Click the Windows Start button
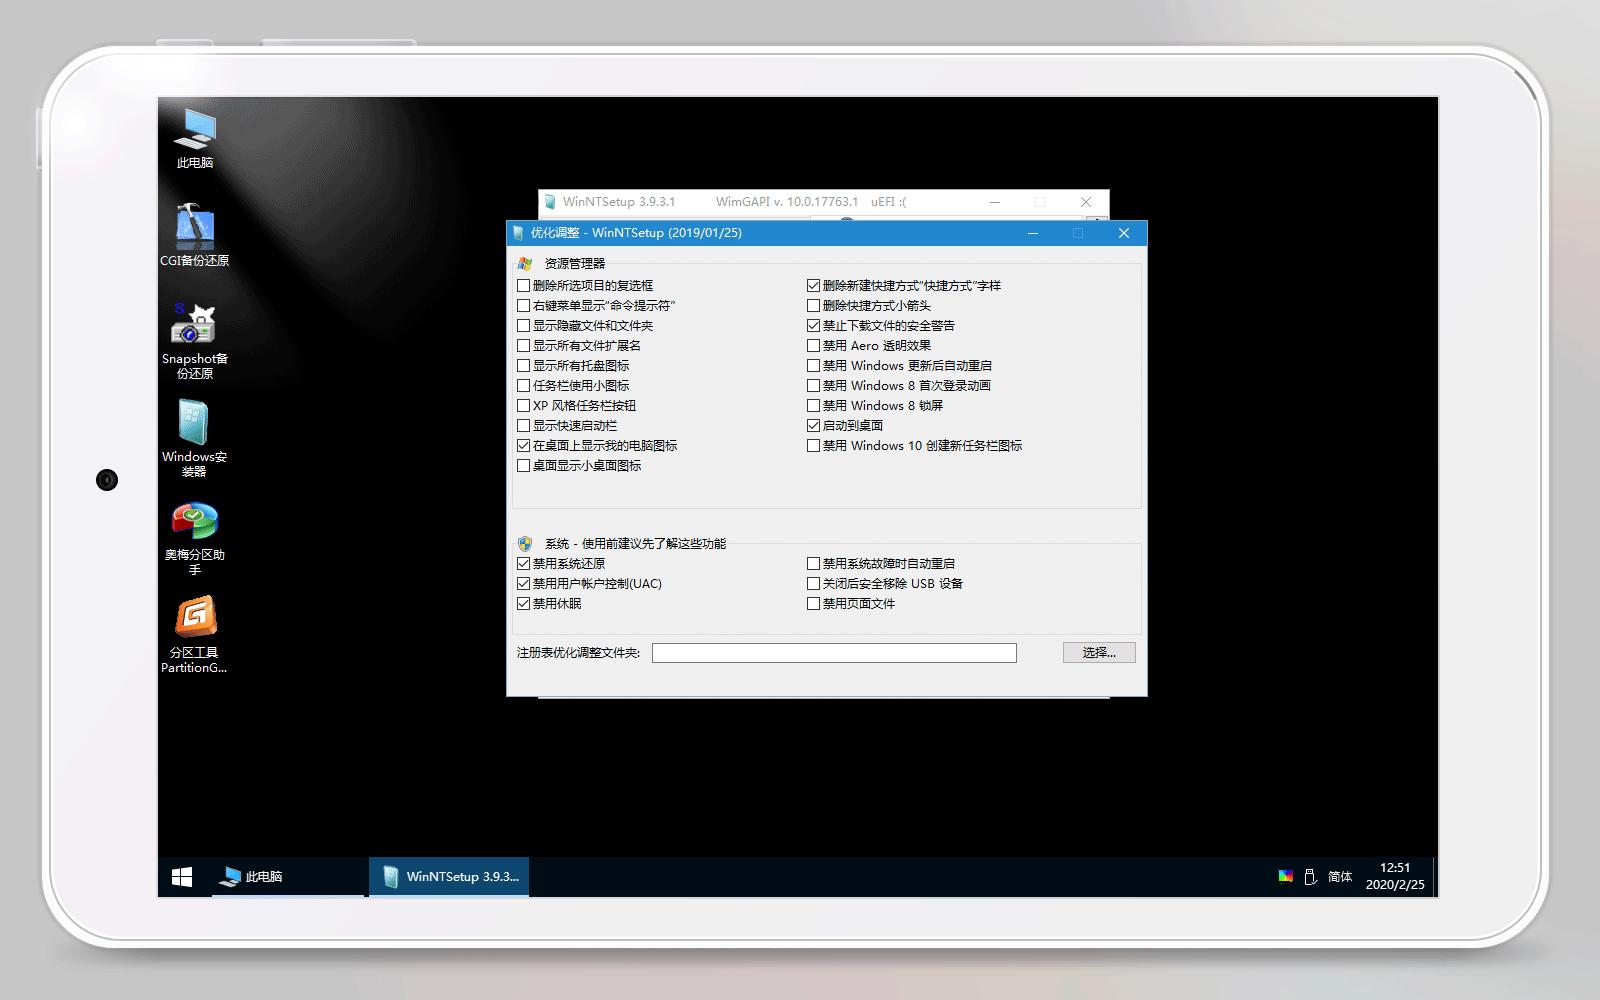This screenshot has width=1600, height=1000. (181, 876)
